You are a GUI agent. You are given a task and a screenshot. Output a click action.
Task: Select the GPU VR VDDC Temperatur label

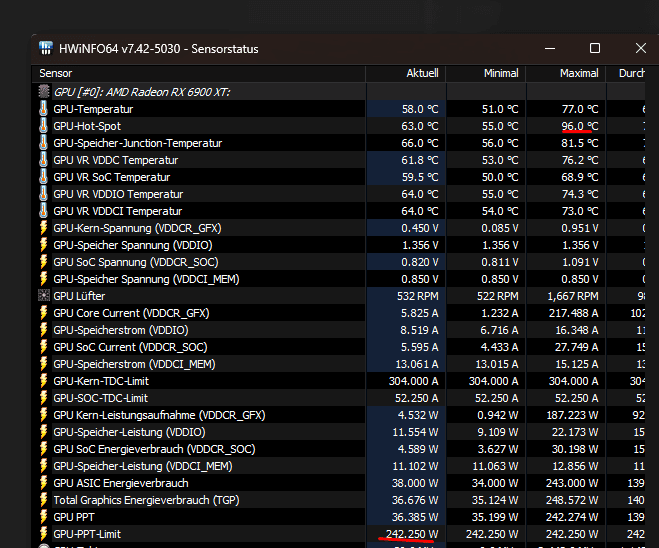coord(116,160)
